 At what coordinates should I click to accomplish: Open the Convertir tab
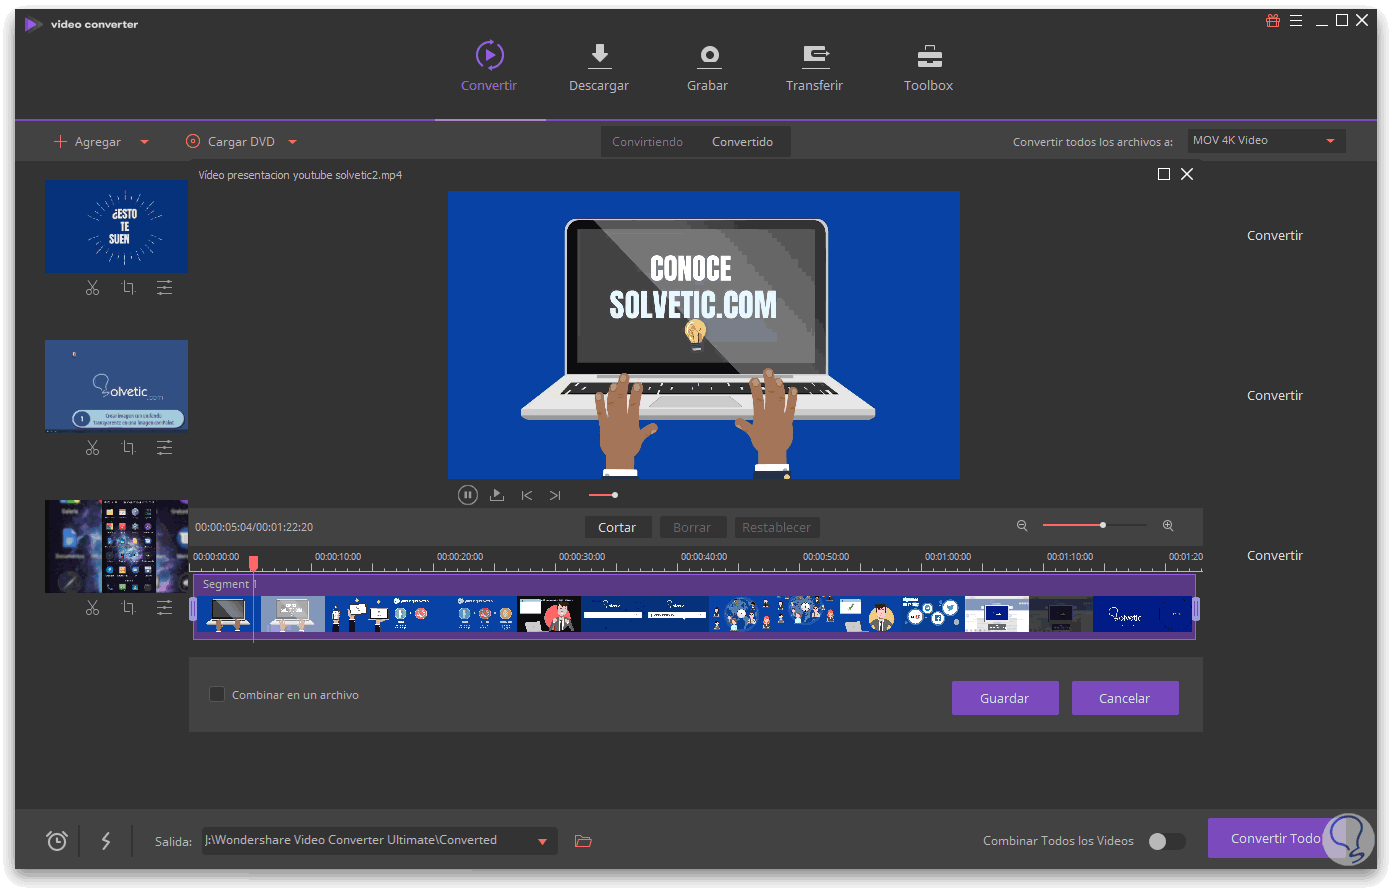[x=489, y=67]
